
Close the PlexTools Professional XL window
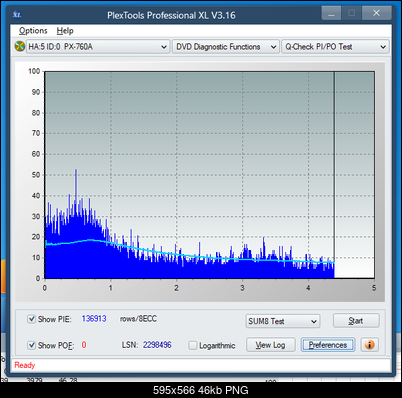tap(376, 13)
